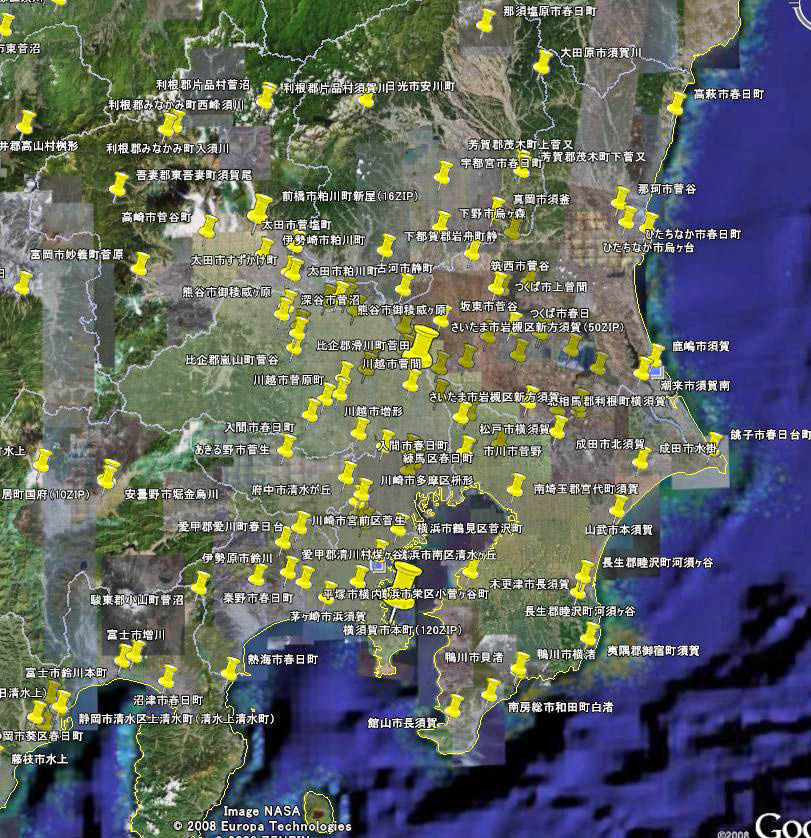The height and width of the screenshot is (838, 811).
Task: Click the pushpin beside 那須塩原市春日町
Action: tap(487, 20)
